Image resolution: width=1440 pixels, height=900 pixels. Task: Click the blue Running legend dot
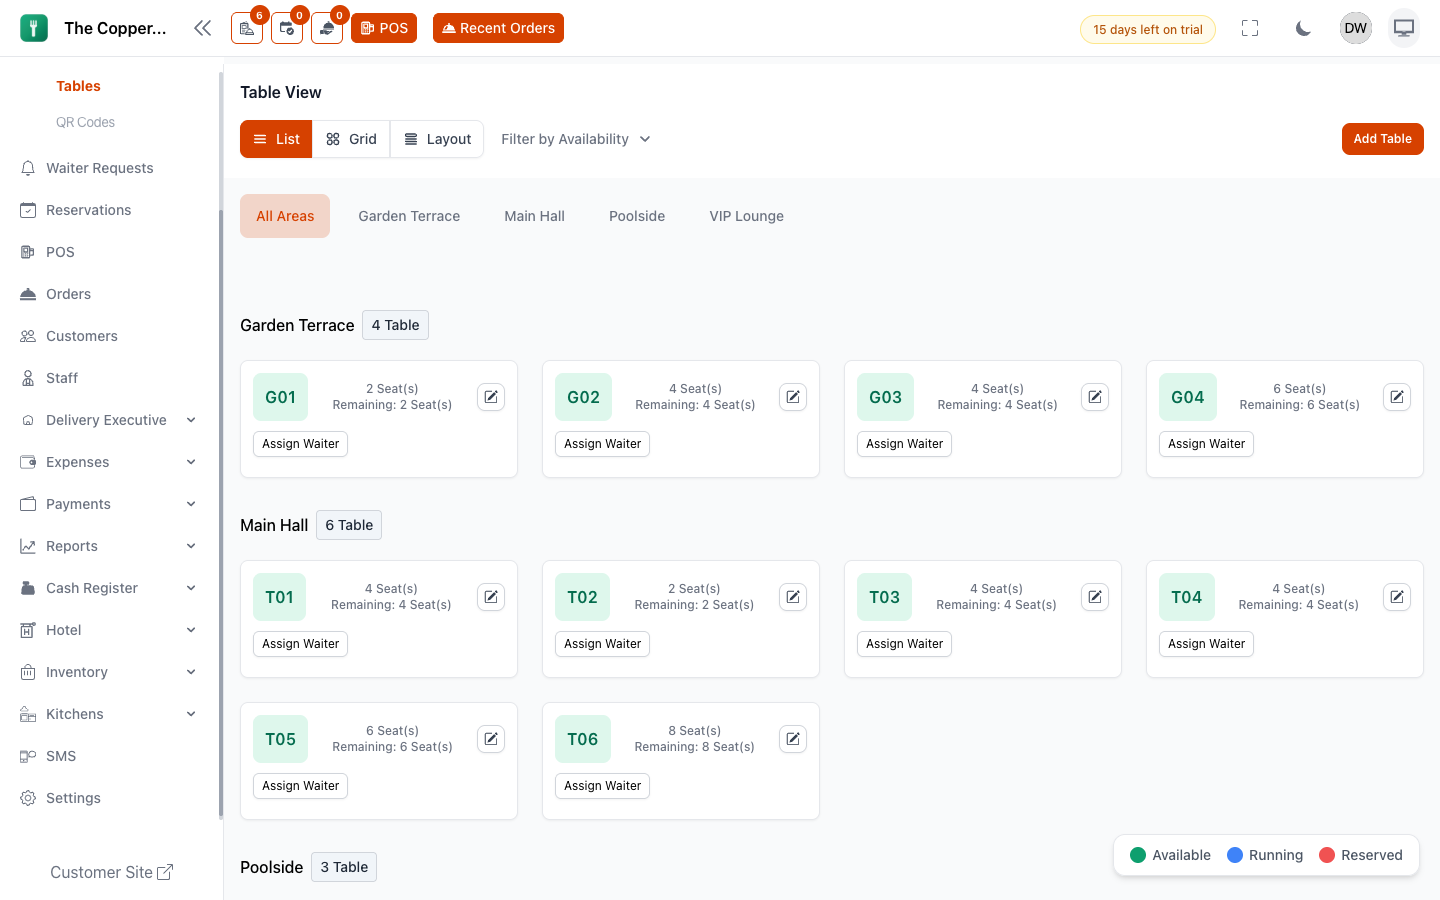tap(1235, 855)
